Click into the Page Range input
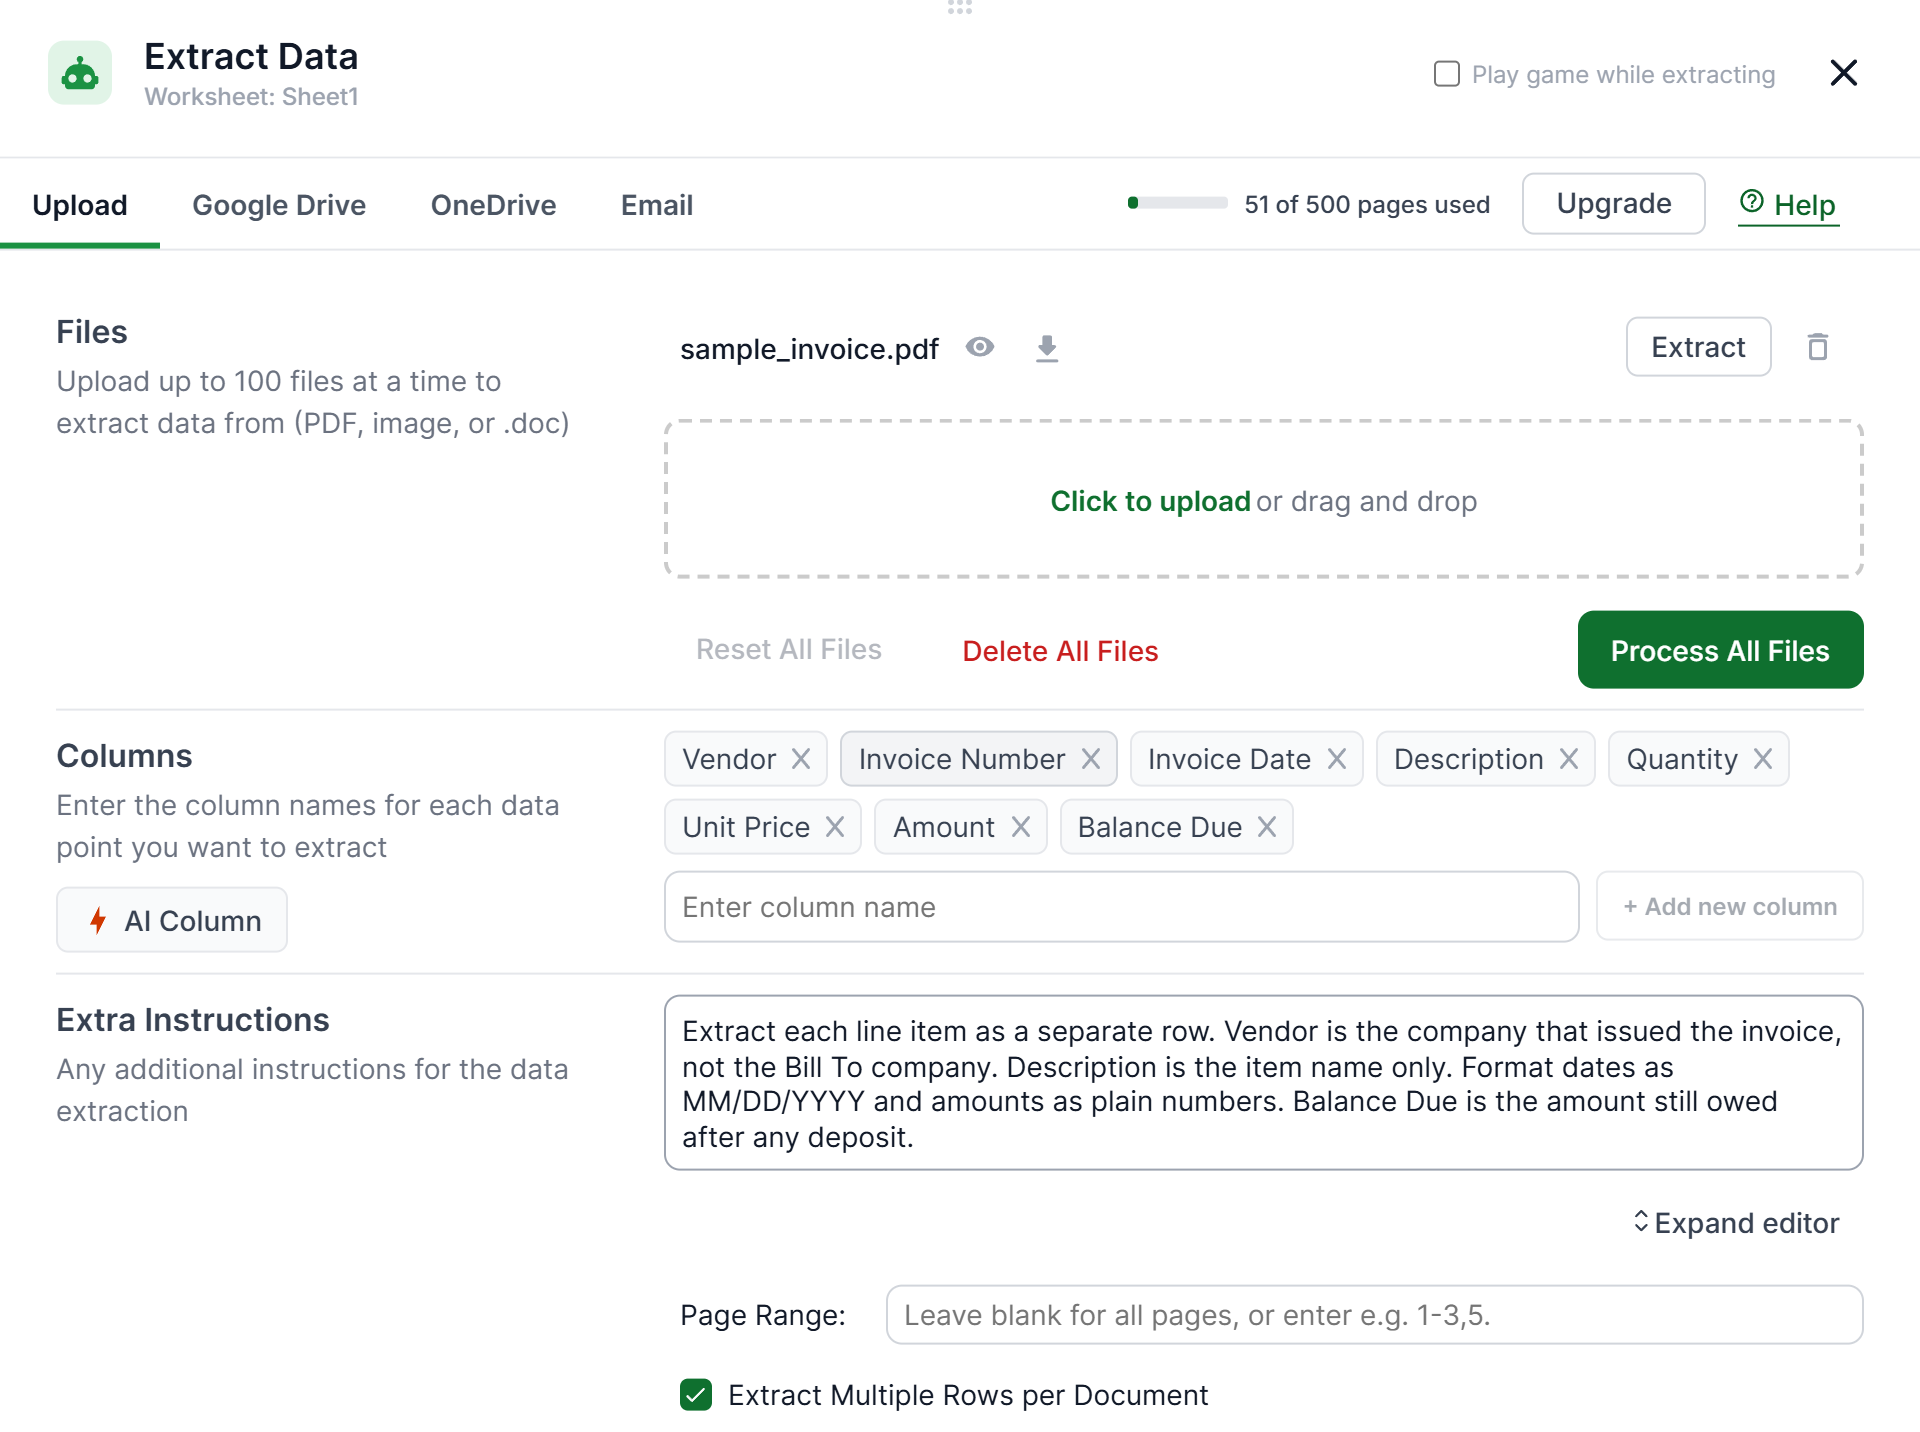This screenshot has width=1920, height=1432. coord(1374,1315)
